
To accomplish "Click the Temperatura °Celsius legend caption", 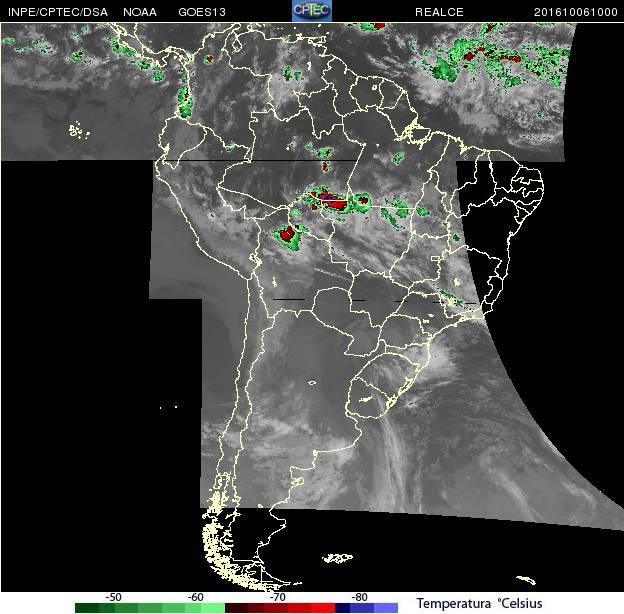I will 479,603.
